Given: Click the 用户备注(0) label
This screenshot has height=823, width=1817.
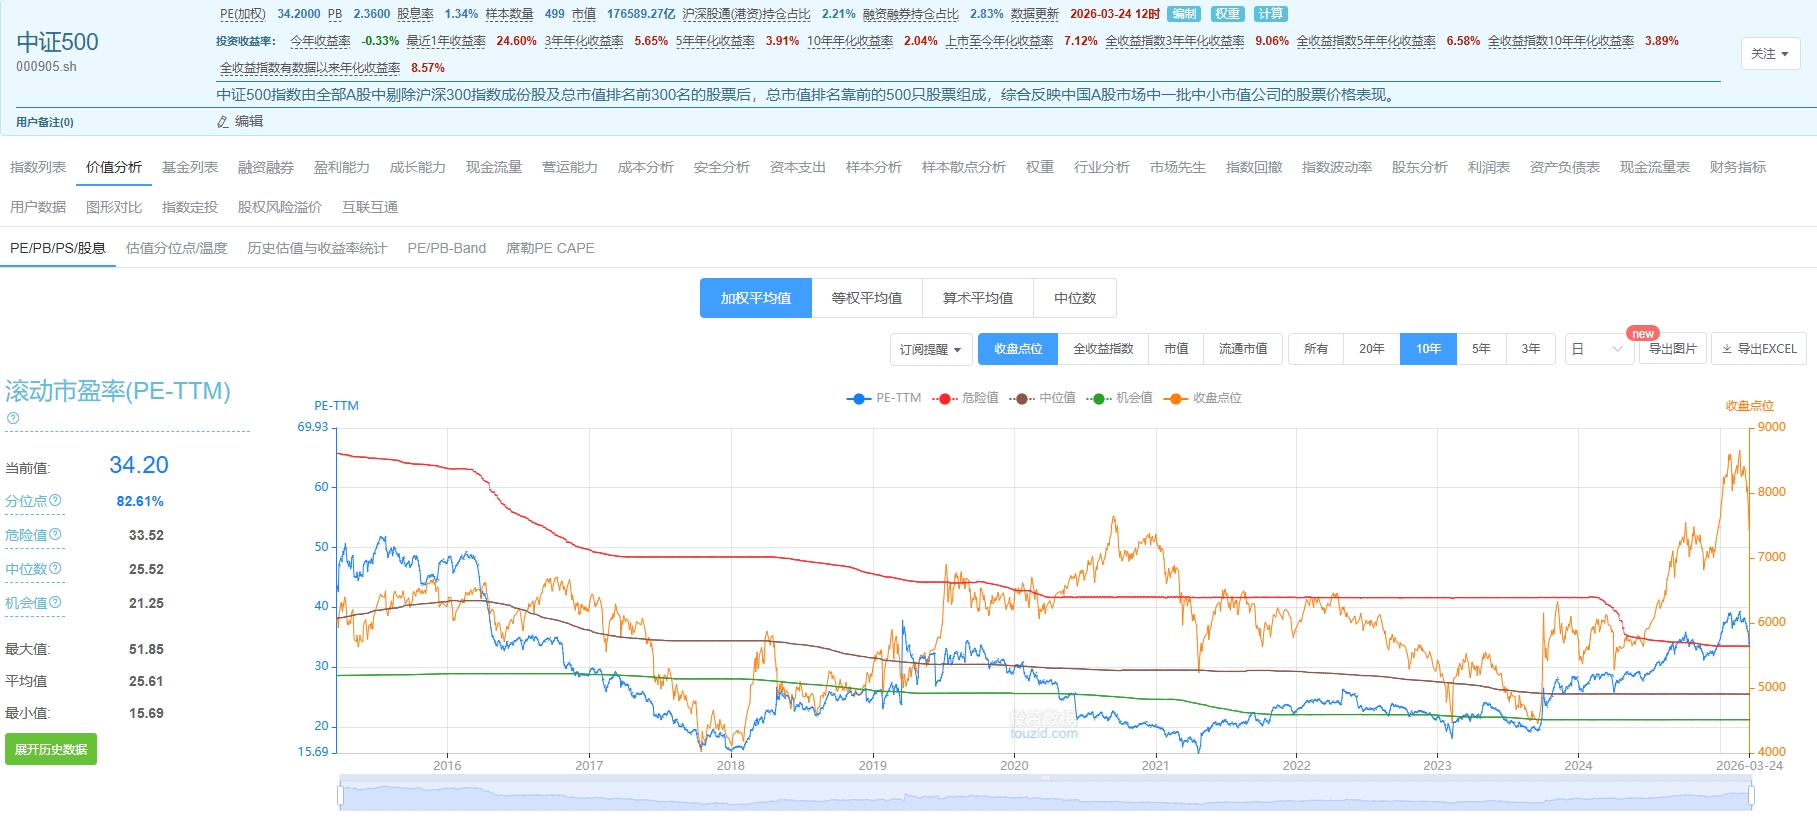Looking at the screenshot, I should [x=45, y=122].
